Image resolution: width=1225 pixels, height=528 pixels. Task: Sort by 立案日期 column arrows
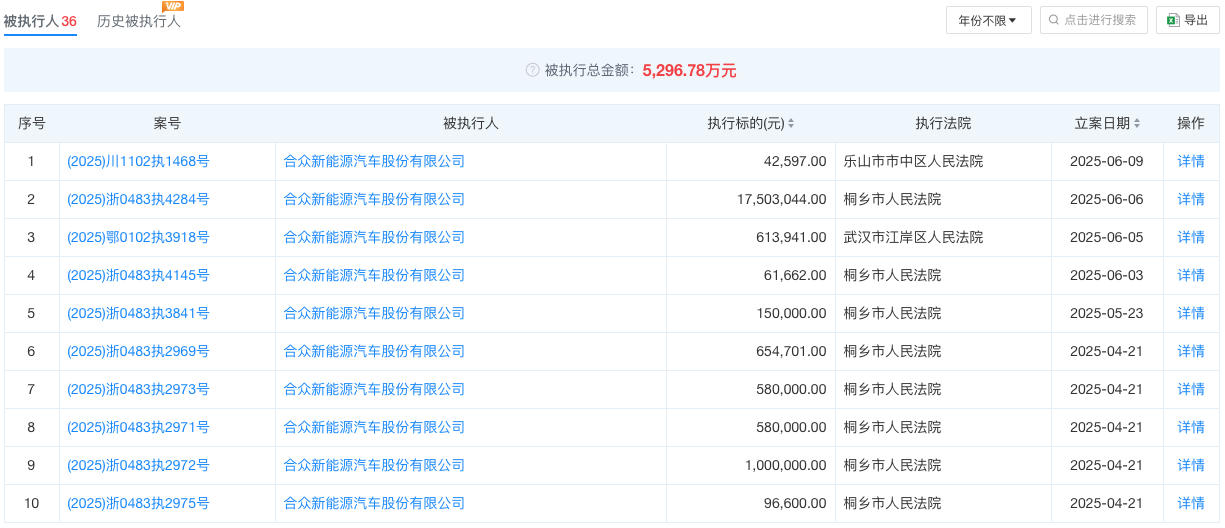pyautogui.click(x=1137, y=124)
